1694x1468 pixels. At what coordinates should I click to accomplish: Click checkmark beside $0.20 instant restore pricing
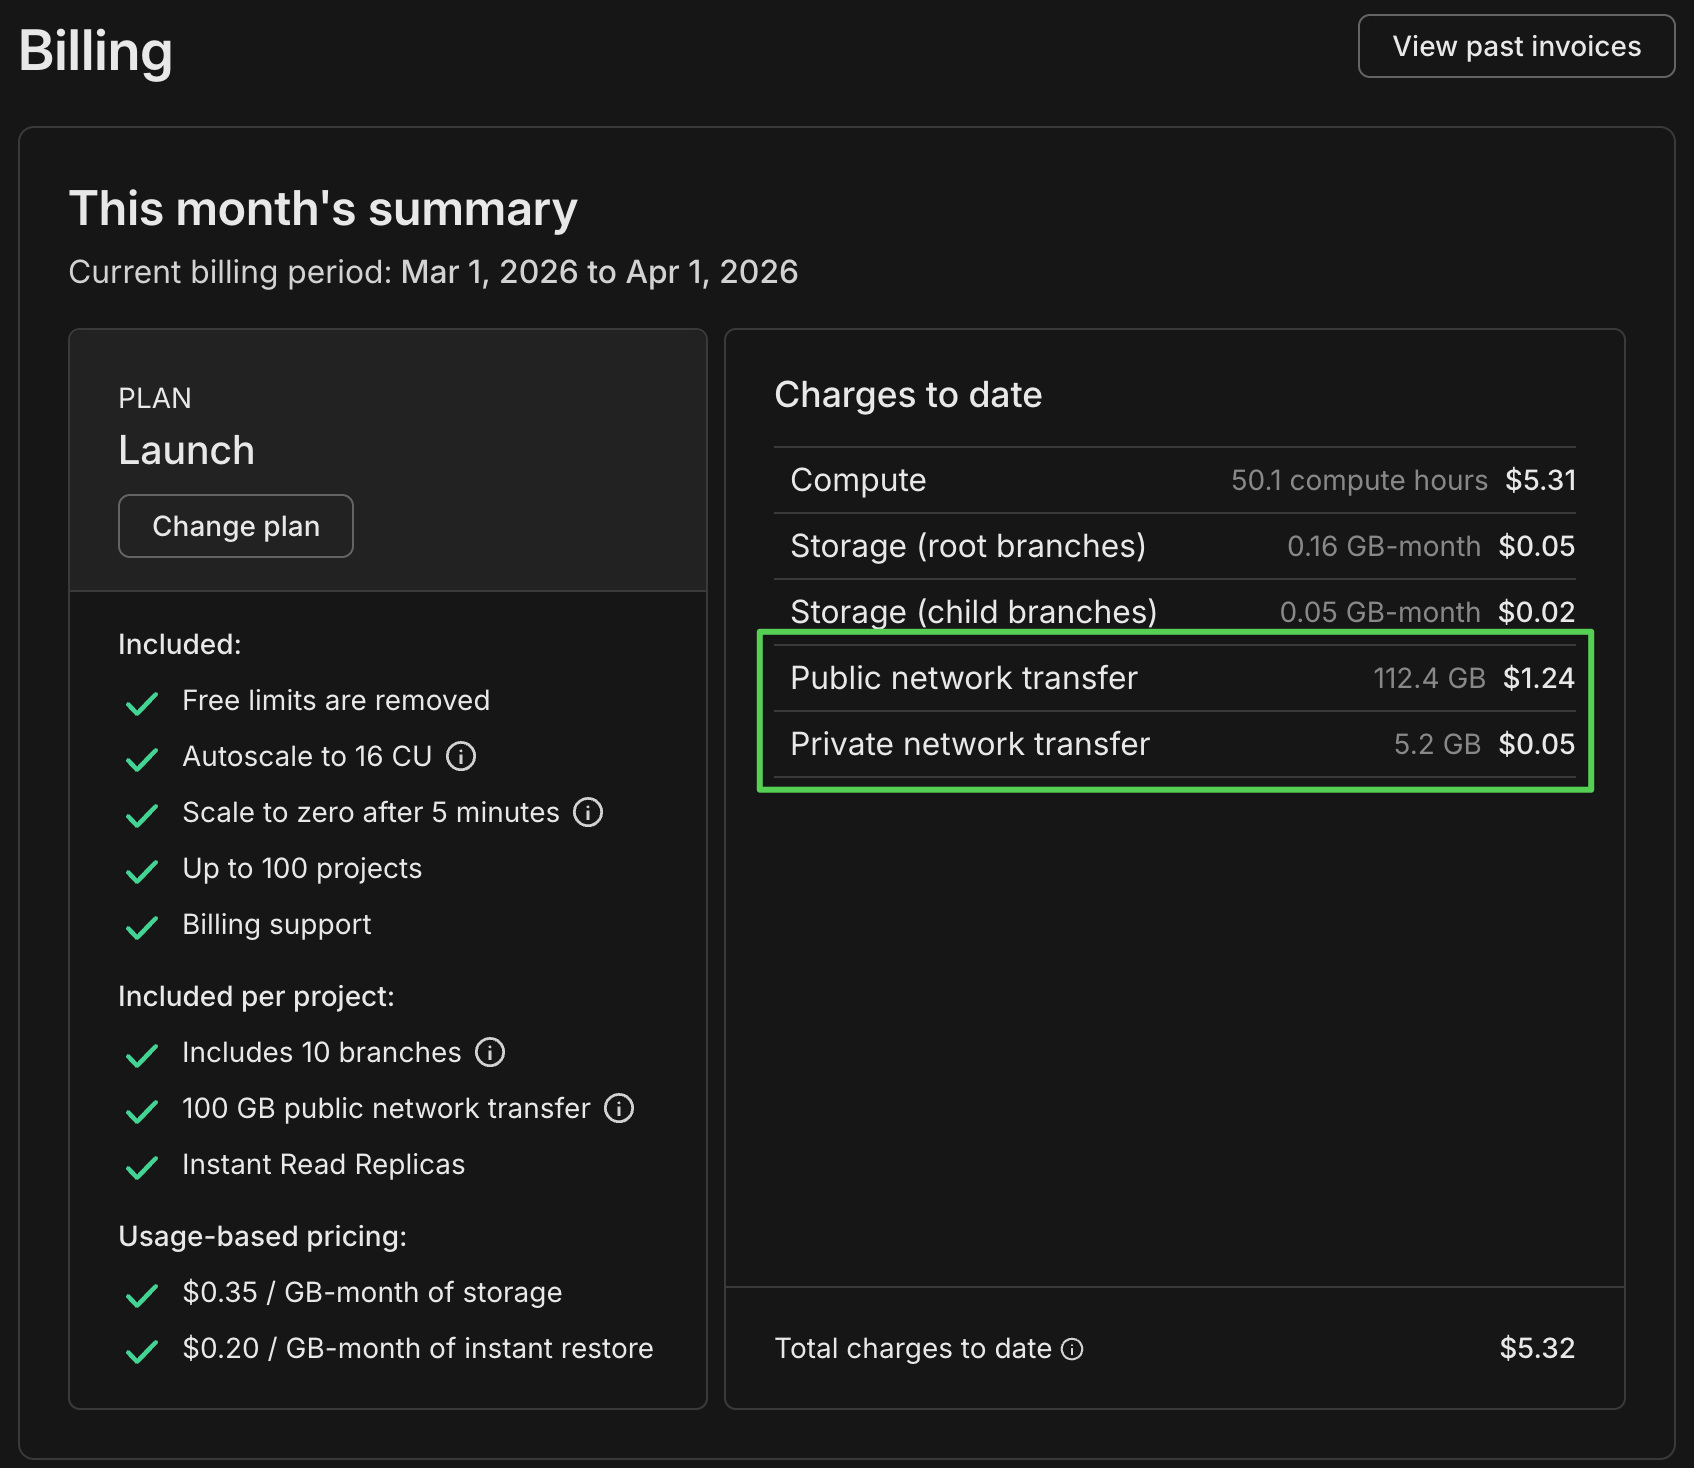click(x=142, y=1351)
